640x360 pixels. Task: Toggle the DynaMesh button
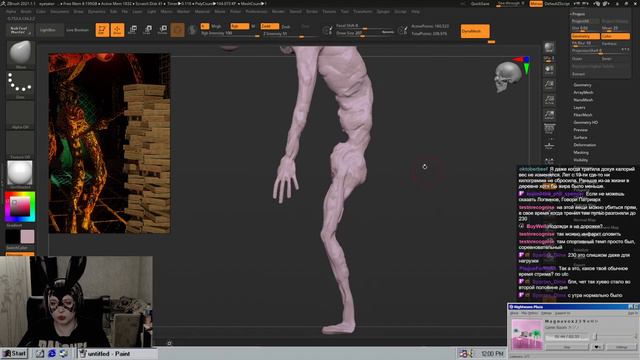pyautogui.click(x=475, y=31)
